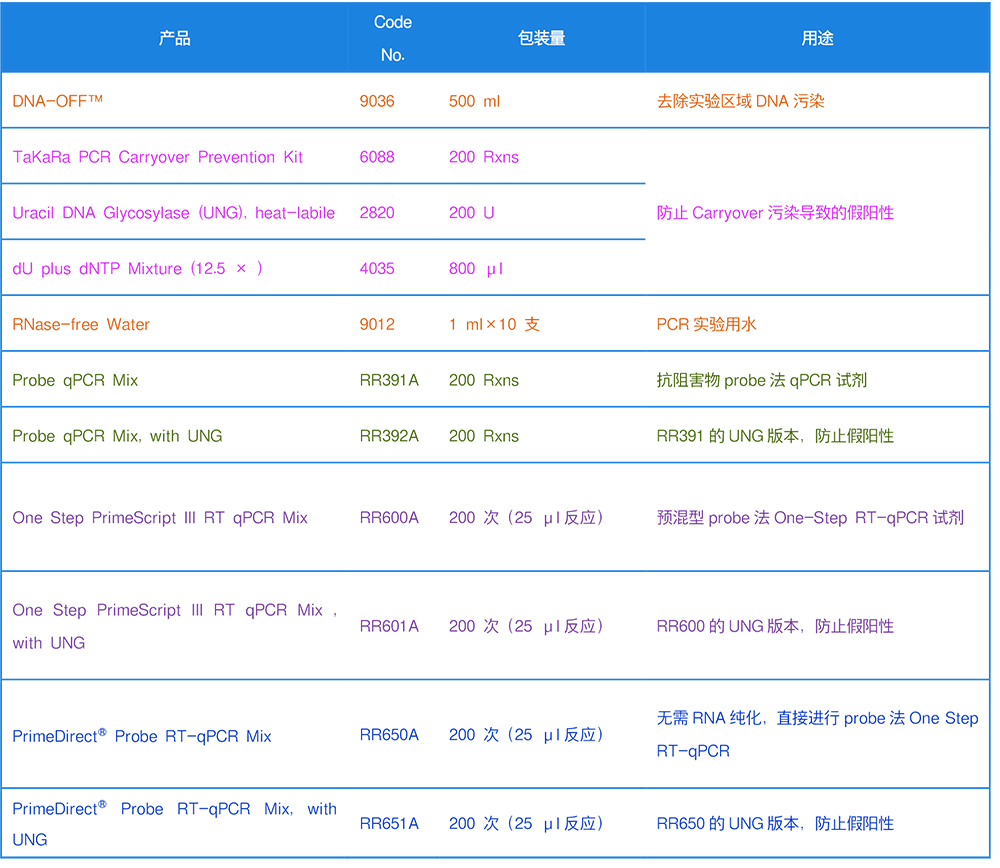Click the RR391 的 UNG 版本 description
Screen dimensions: 1000x868
pos(776,436)
